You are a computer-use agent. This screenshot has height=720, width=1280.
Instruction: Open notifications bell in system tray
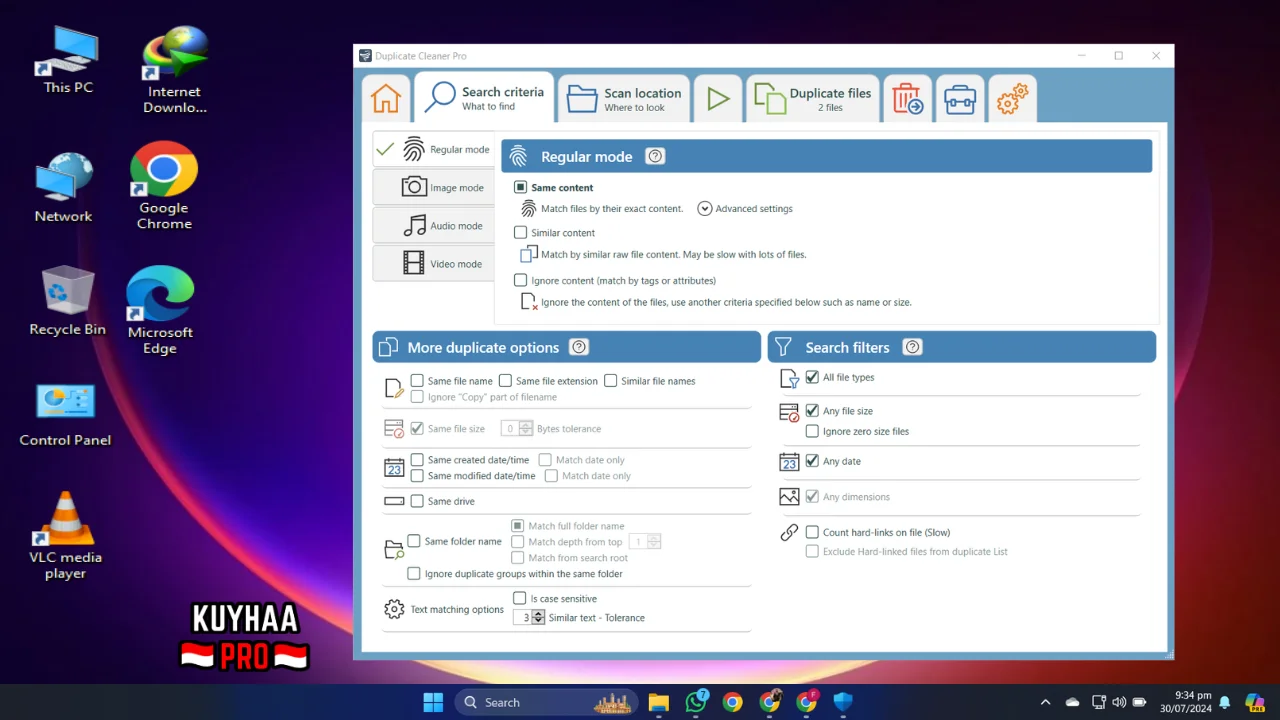click(1224, 702)
